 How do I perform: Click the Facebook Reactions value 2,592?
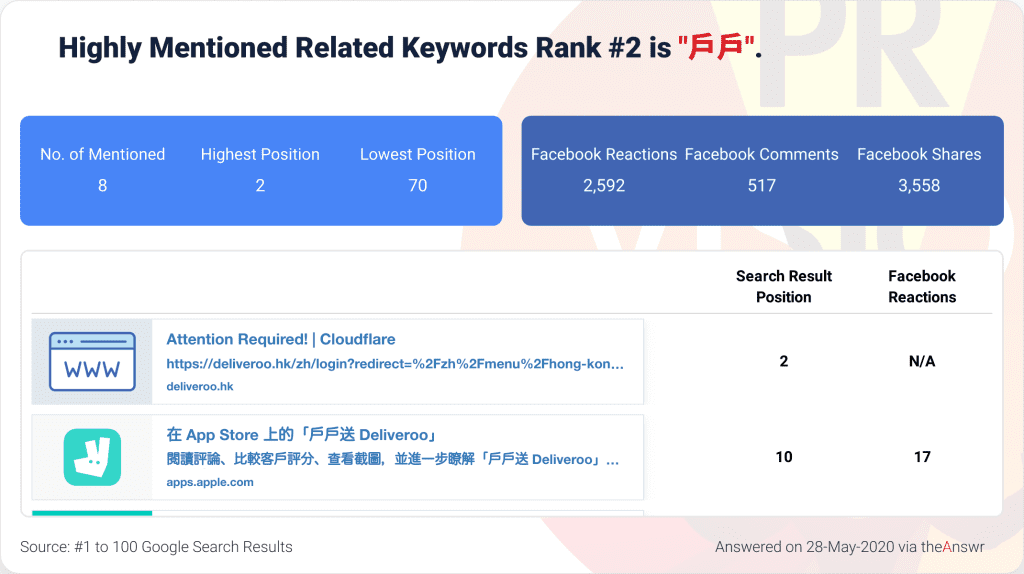[x=604, y=185]
